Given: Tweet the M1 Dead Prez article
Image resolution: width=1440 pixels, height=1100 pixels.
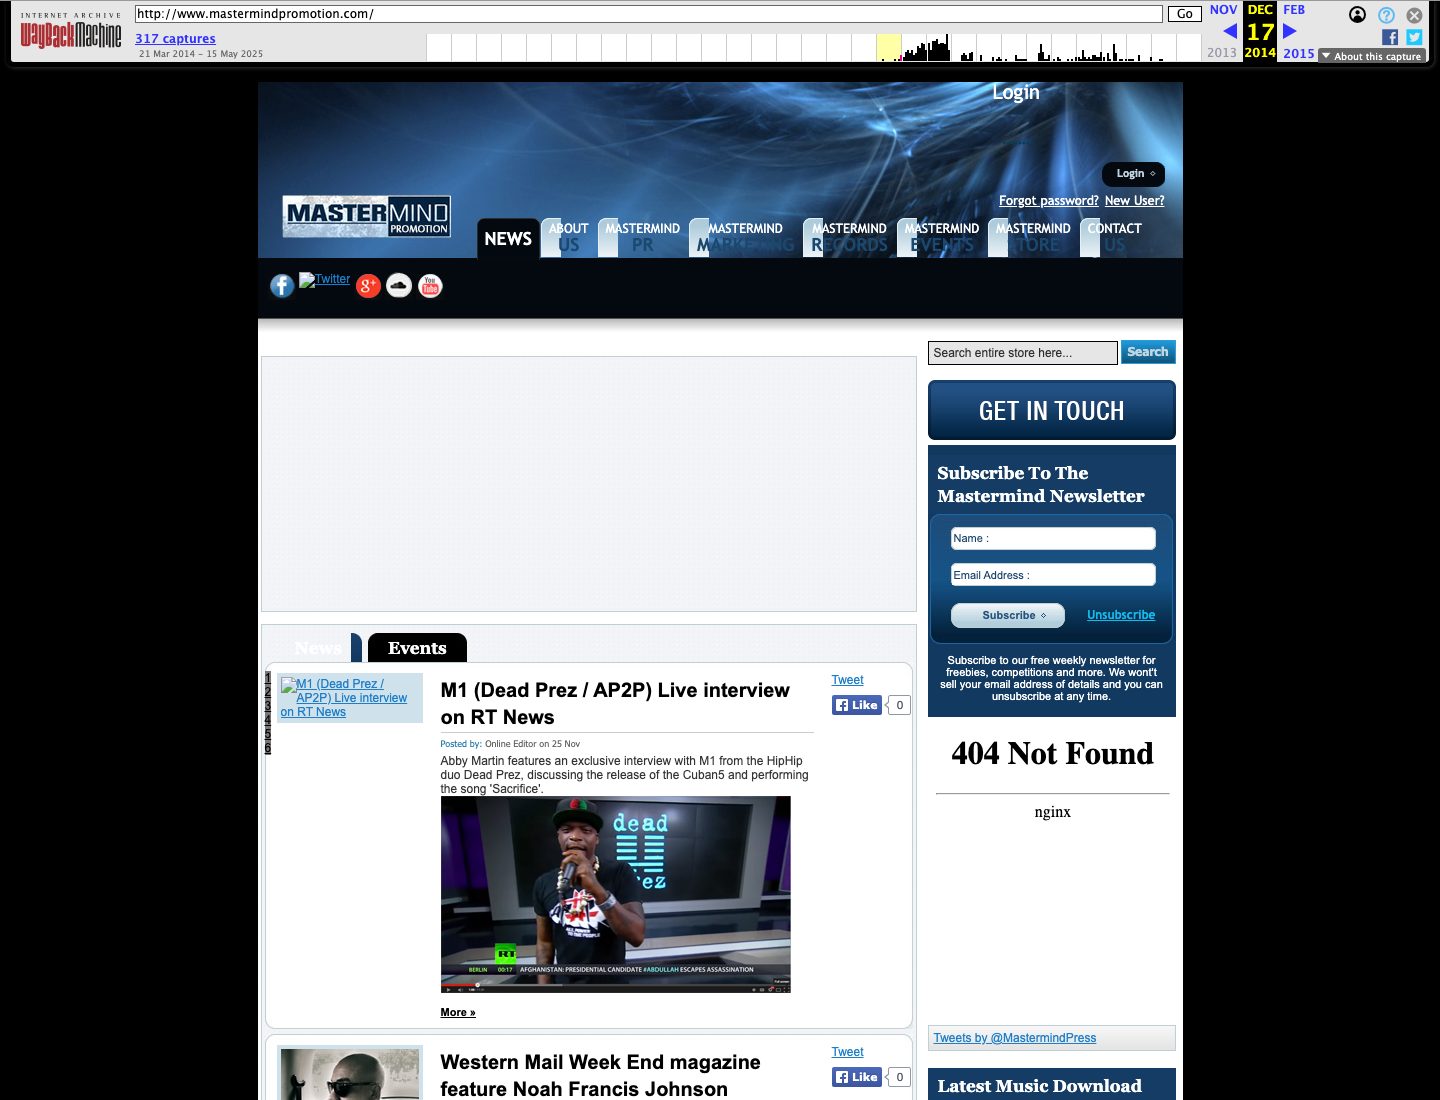Looking at the screenshot, I should point(847,680).
